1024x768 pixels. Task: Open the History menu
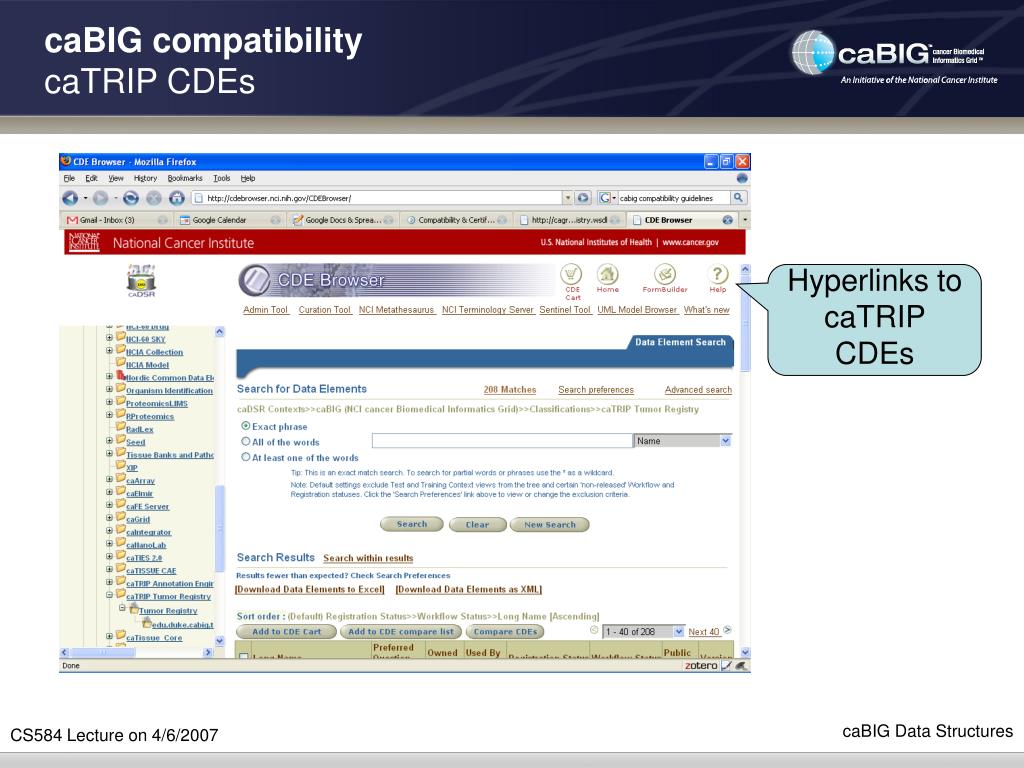pyautogui.click(x=145, y=178)
